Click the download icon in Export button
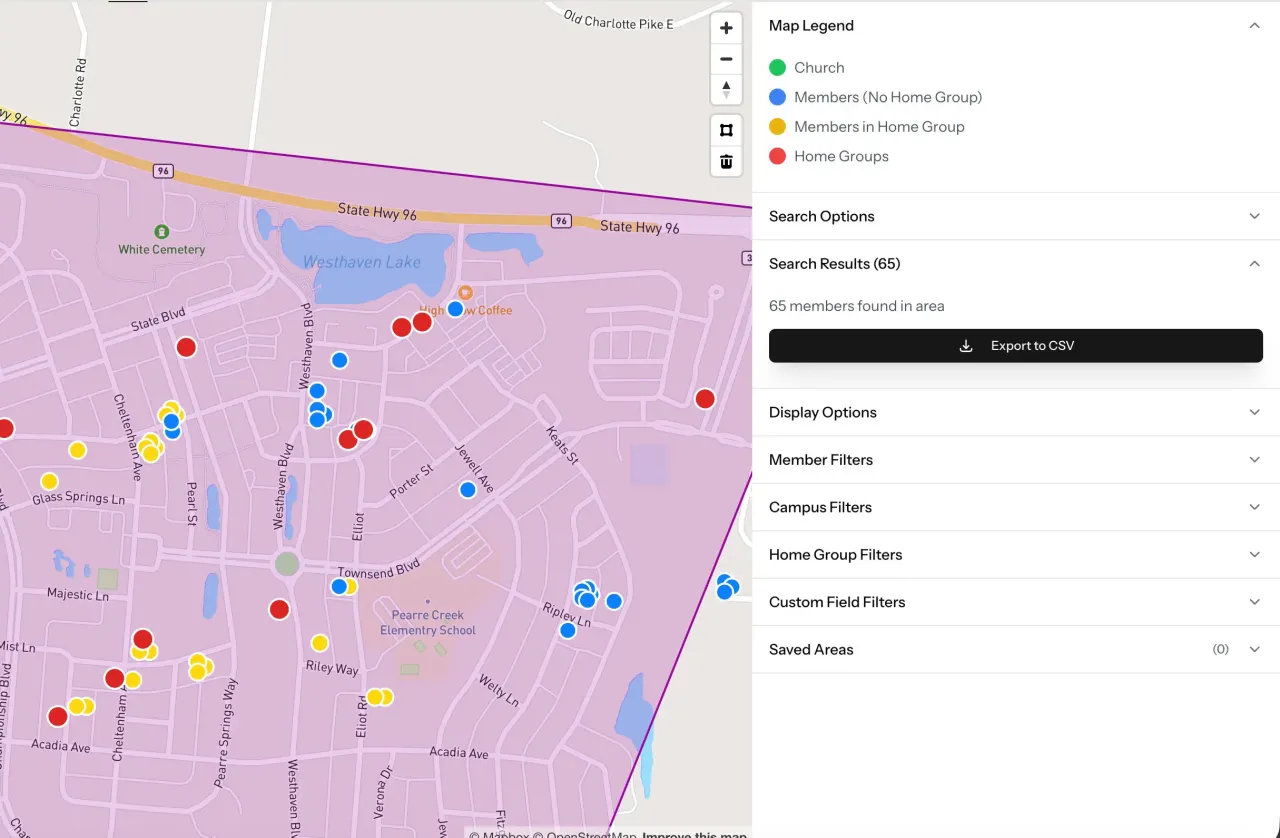The image size is (1280, 838). coord(966,346)
